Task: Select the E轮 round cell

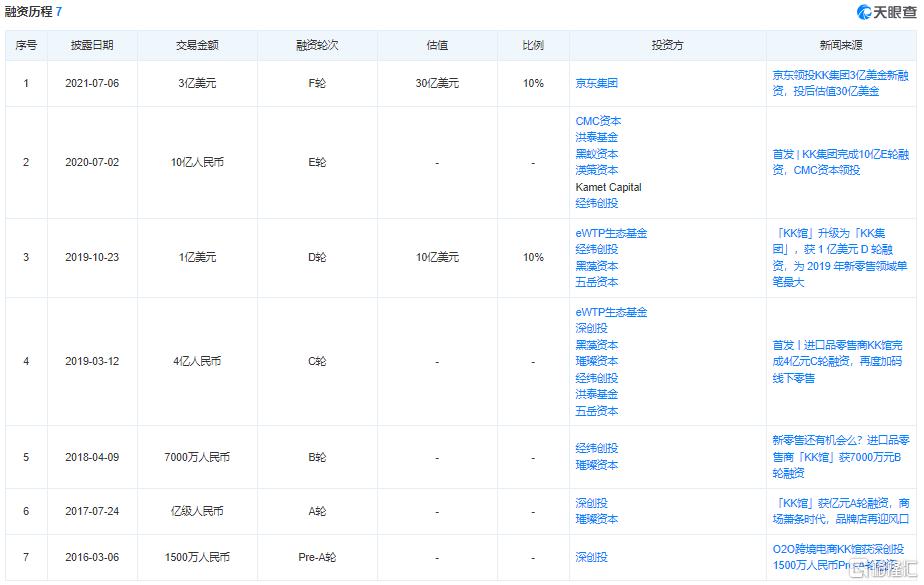Action: tap(317, 162)
